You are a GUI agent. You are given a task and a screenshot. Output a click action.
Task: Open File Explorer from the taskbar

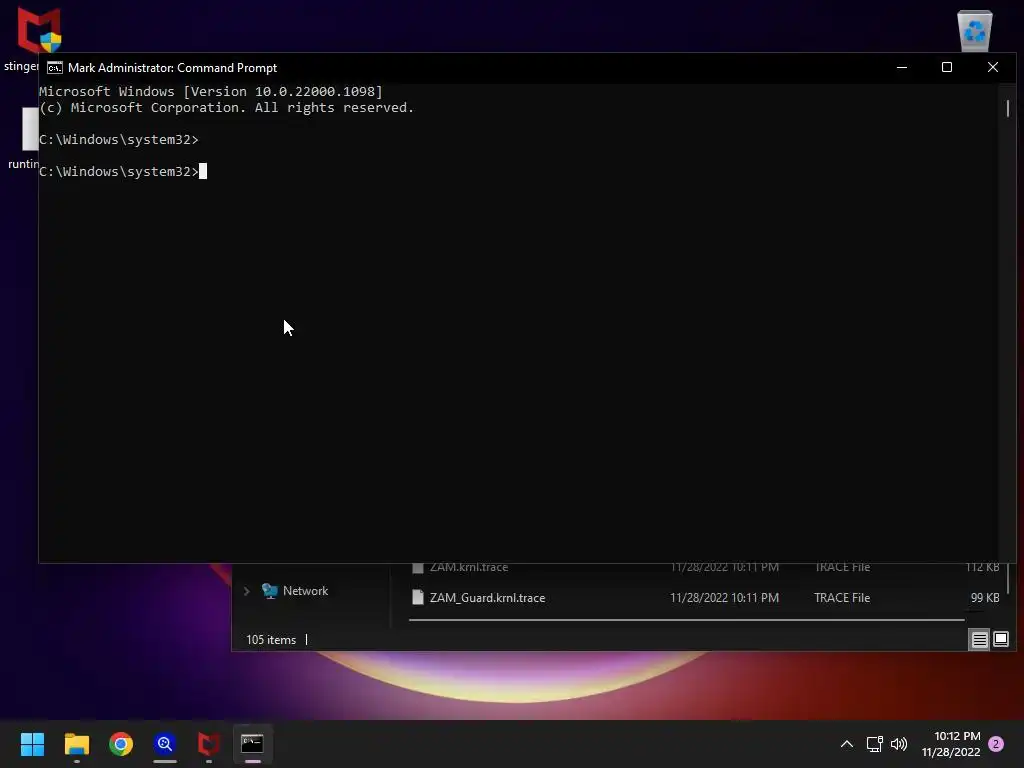76,744
